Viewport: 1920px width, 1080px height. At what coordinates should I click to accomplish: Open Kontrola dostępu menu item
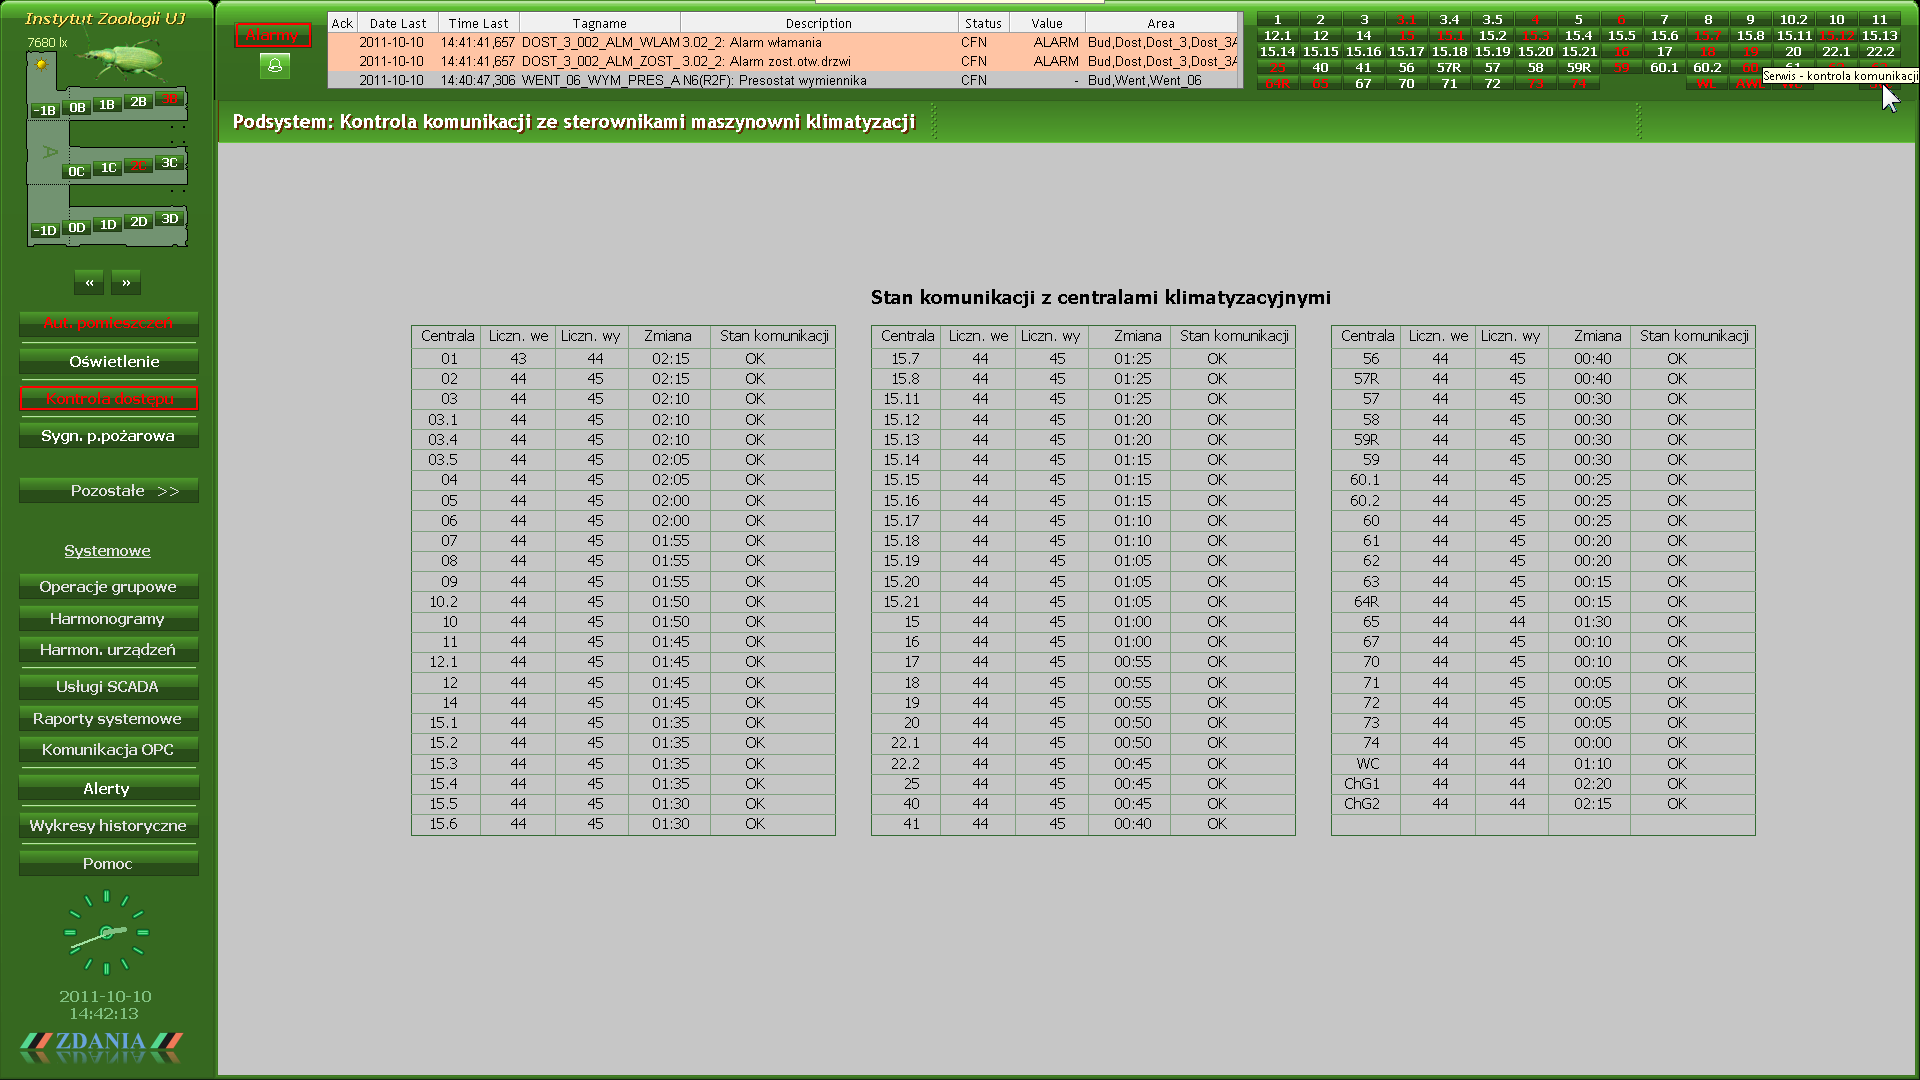point(108,399)
